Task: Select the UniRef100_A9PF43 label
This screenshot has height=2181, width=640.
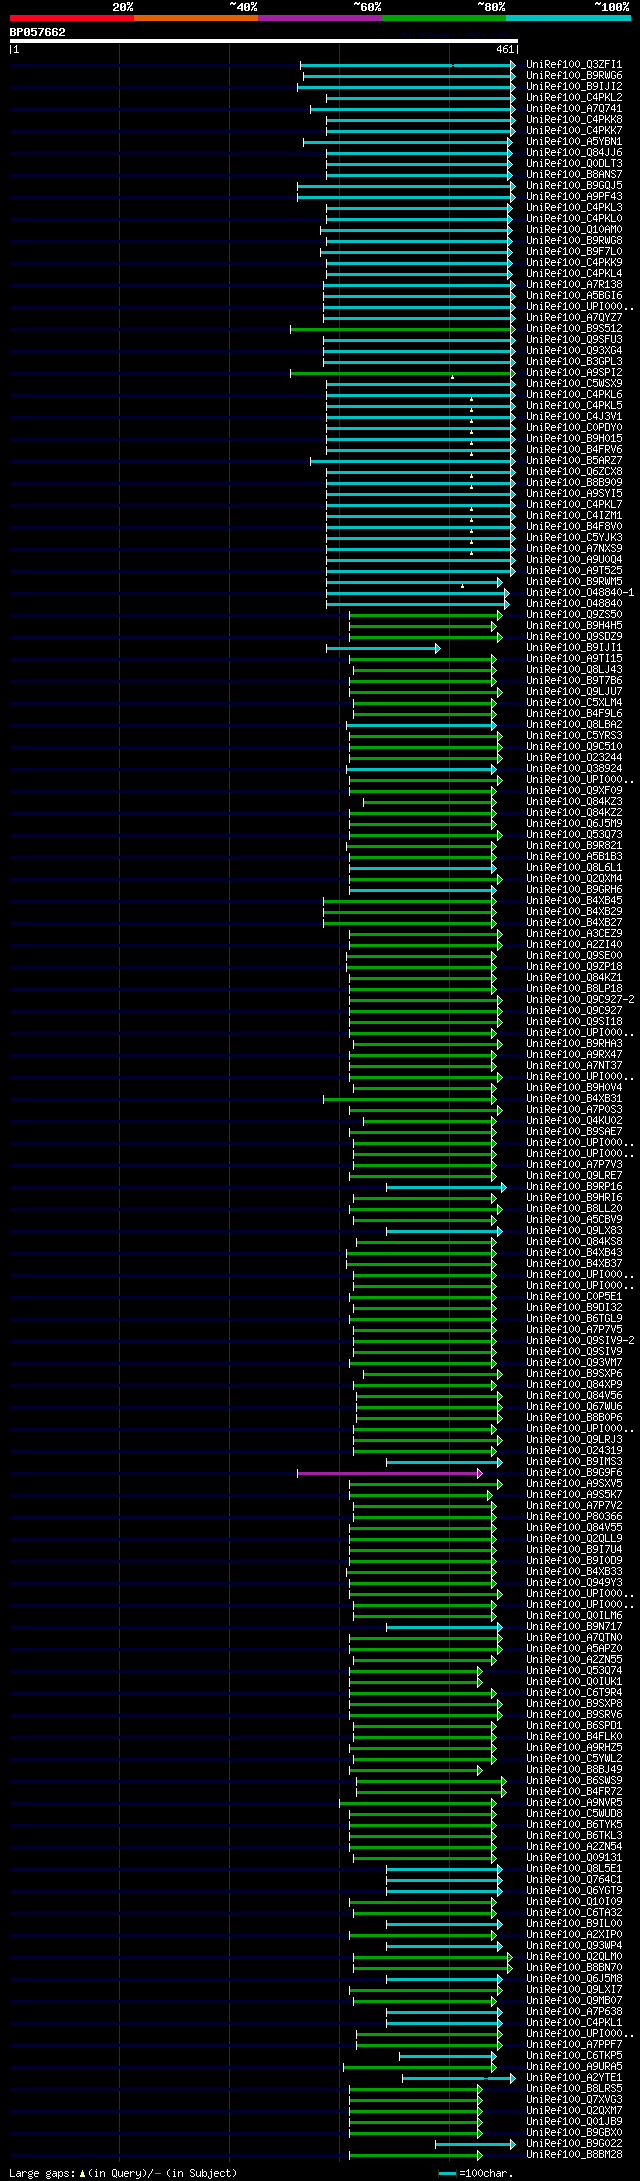Action: tap(574, 197)
